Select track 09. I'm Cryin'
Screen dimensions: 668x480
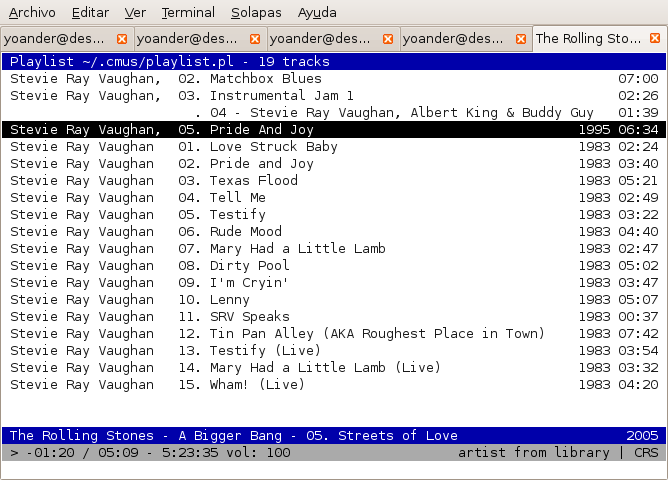334,283
